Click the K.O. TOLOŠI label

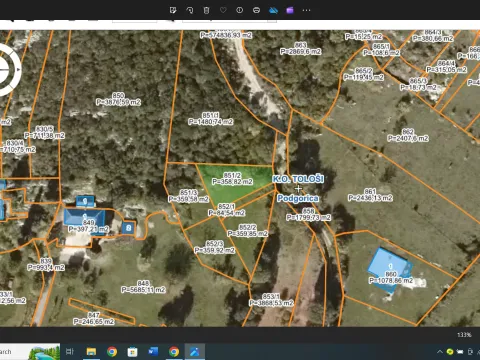298,179
